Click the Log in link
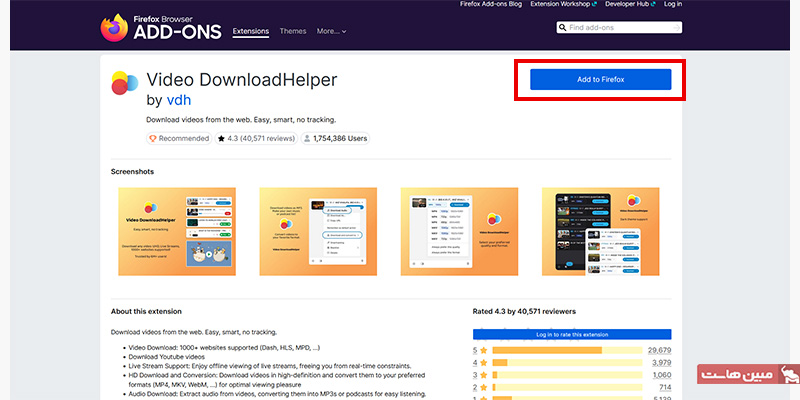800x400 pixels. tap(673, 4)
